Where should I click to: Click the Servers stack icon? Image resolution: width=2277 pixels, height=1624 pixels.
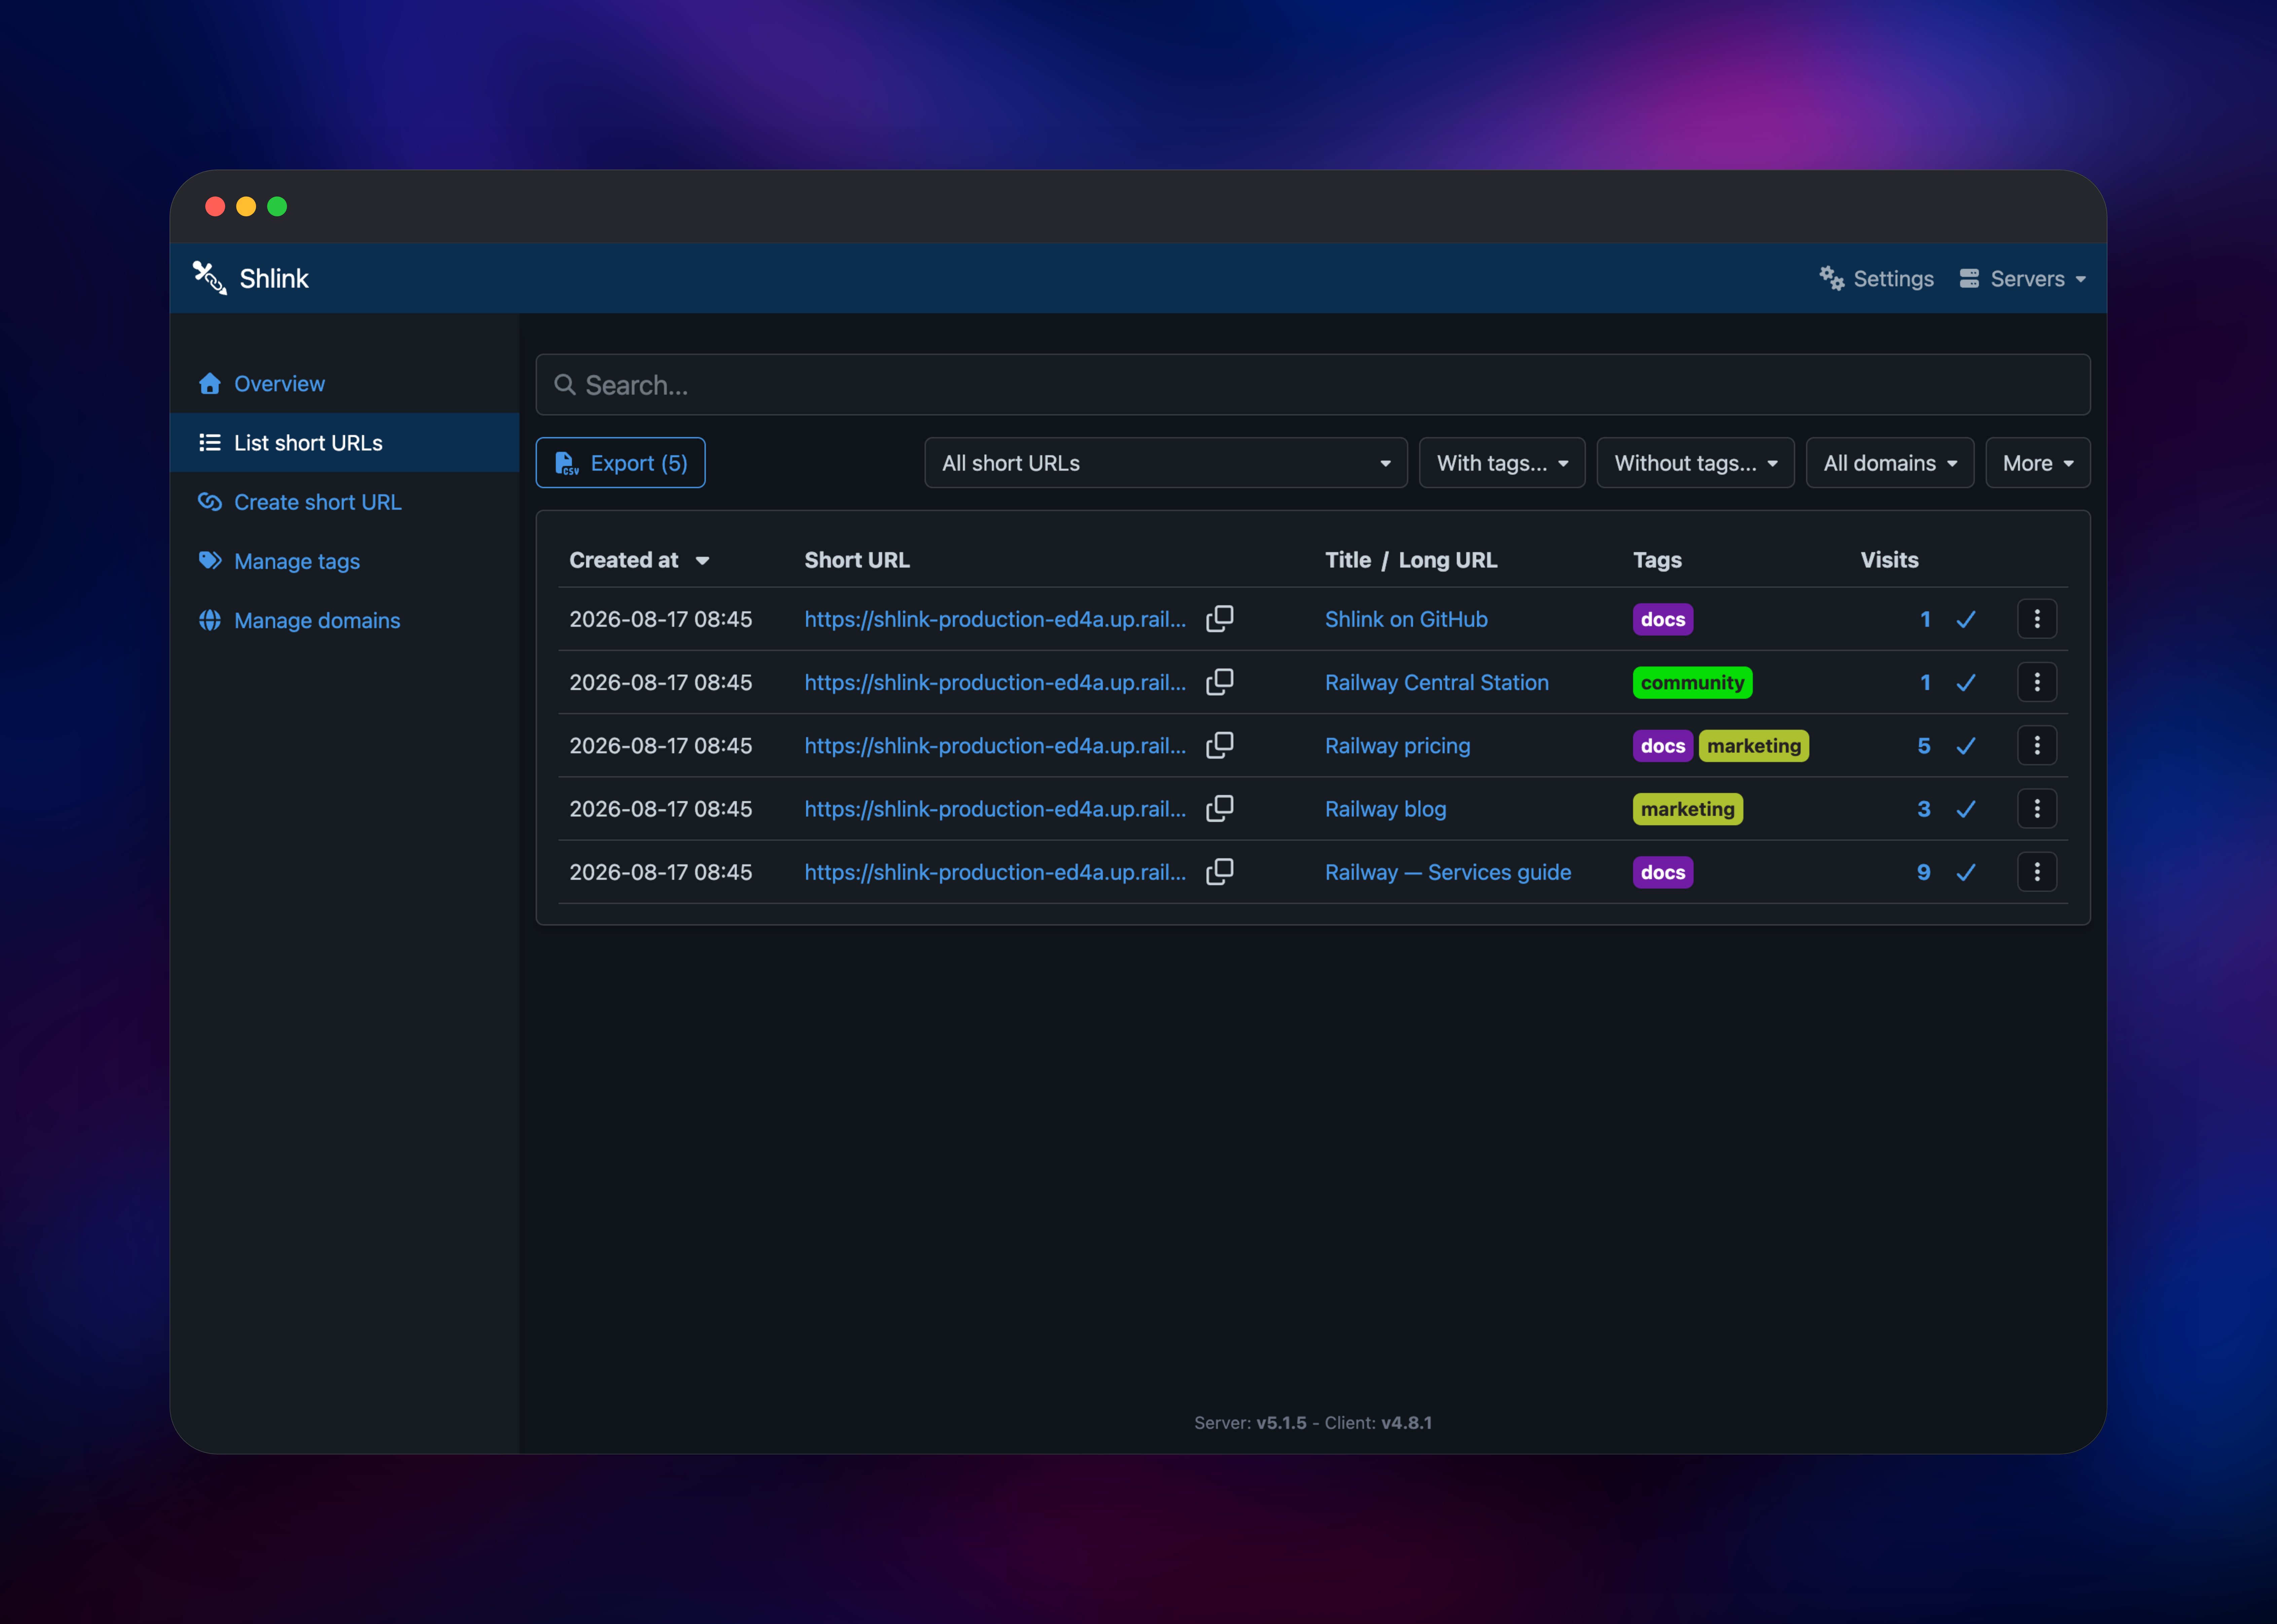pos(1969,279)
